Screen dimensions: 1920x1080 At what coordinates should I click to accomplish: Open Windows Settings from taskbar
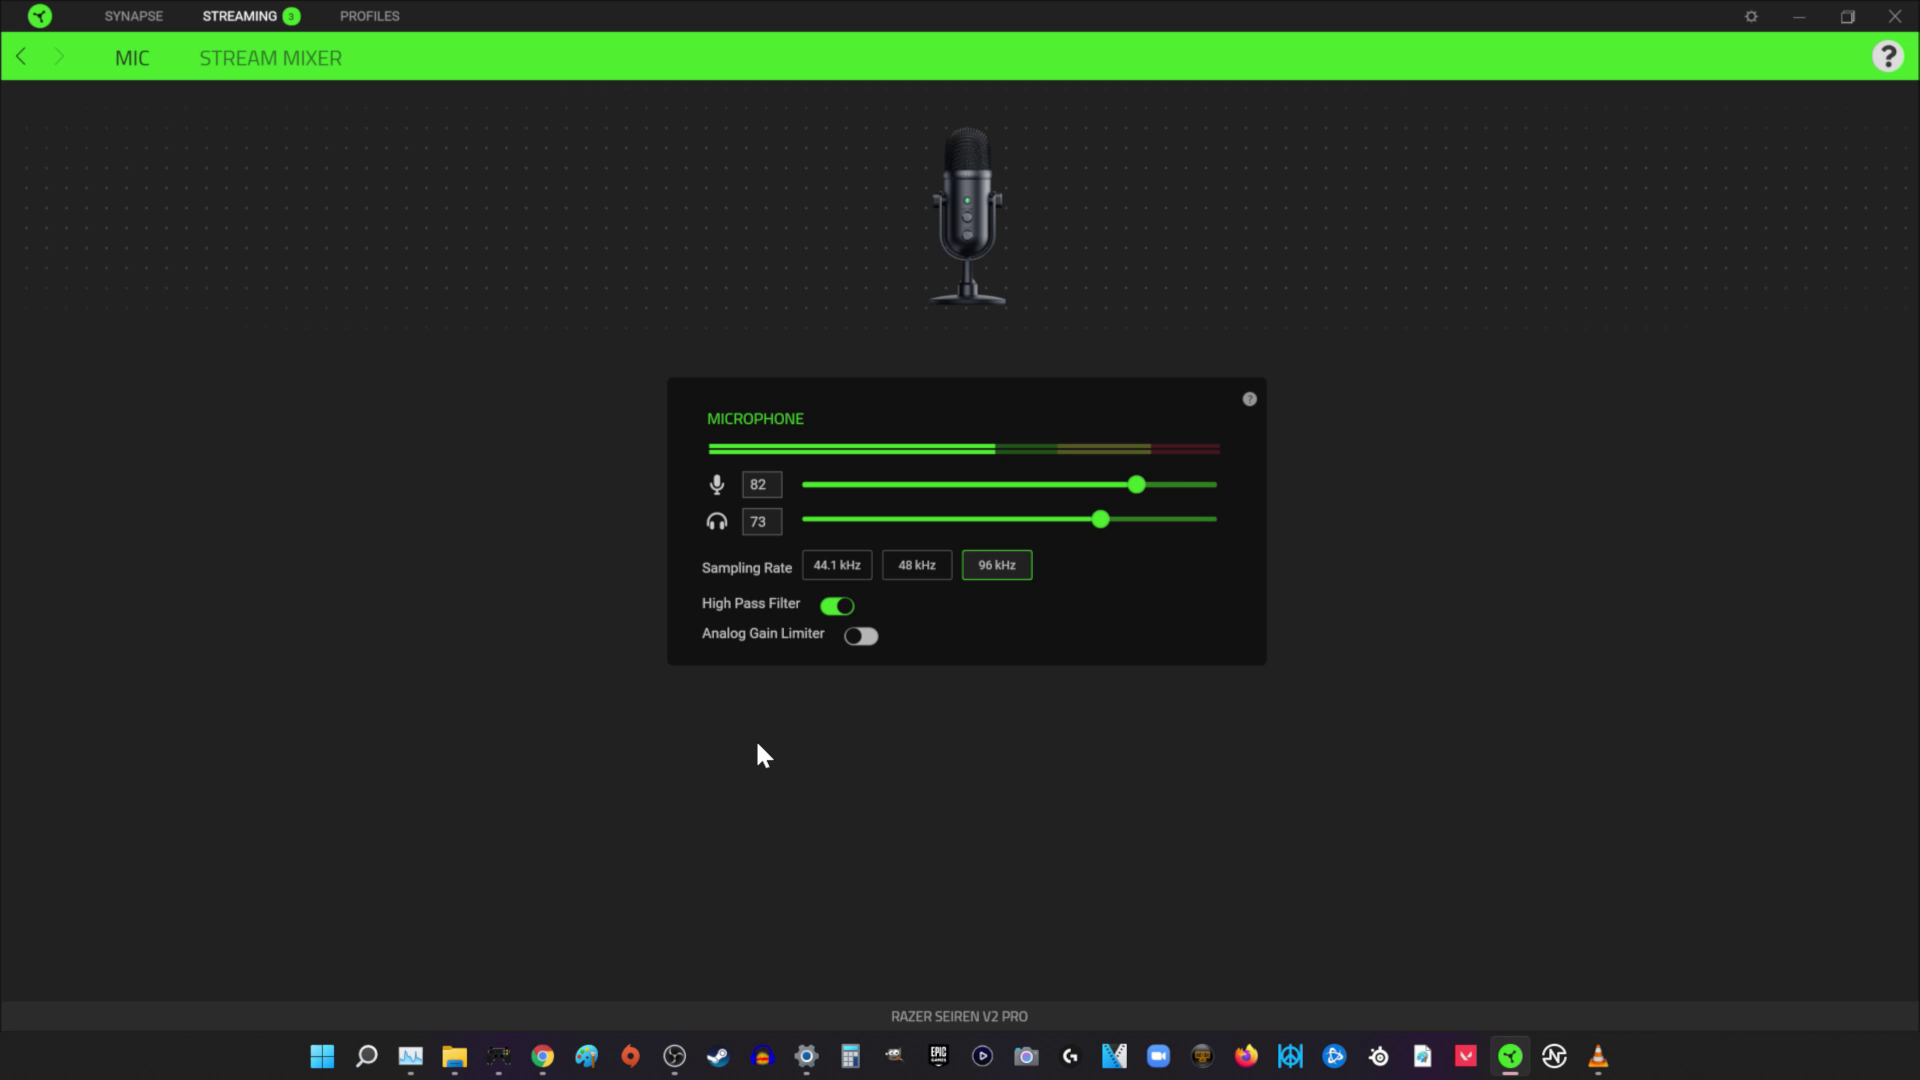point(806,1056)
